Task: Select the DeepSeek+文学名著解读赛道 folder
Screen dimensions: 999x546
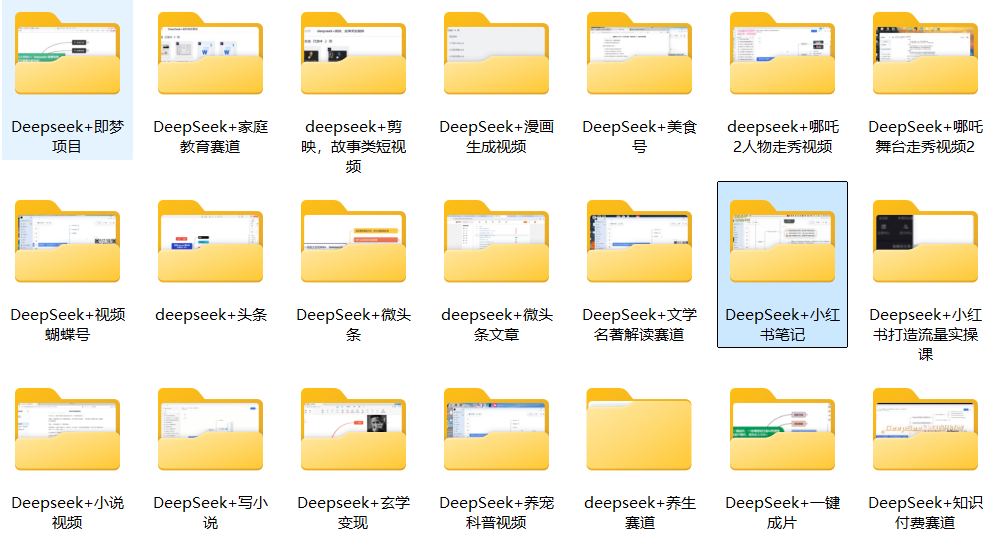Action: (639, 243)
